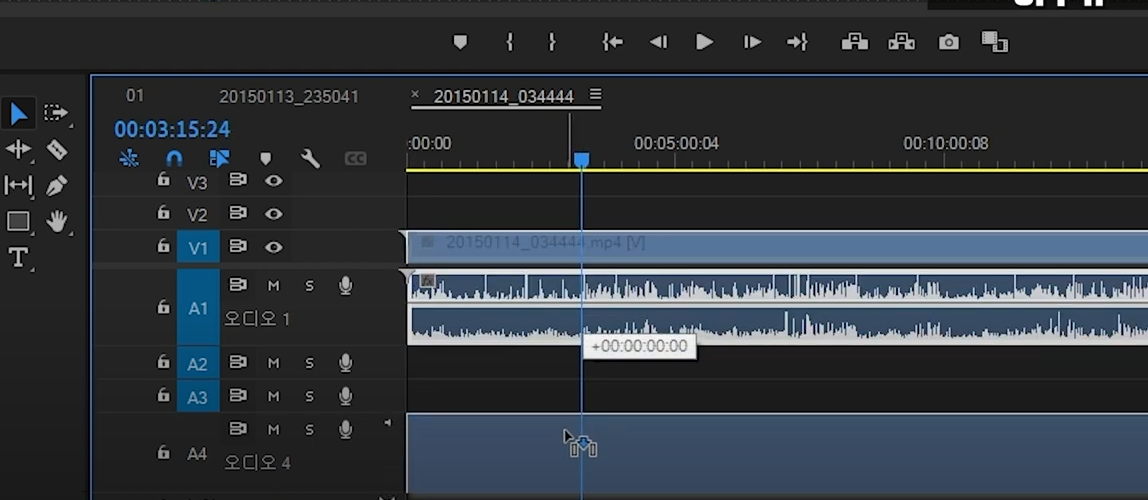The height and width of the screenshot is (500, 1148).
Task: Mute track A2
Action: coord(274,362)
